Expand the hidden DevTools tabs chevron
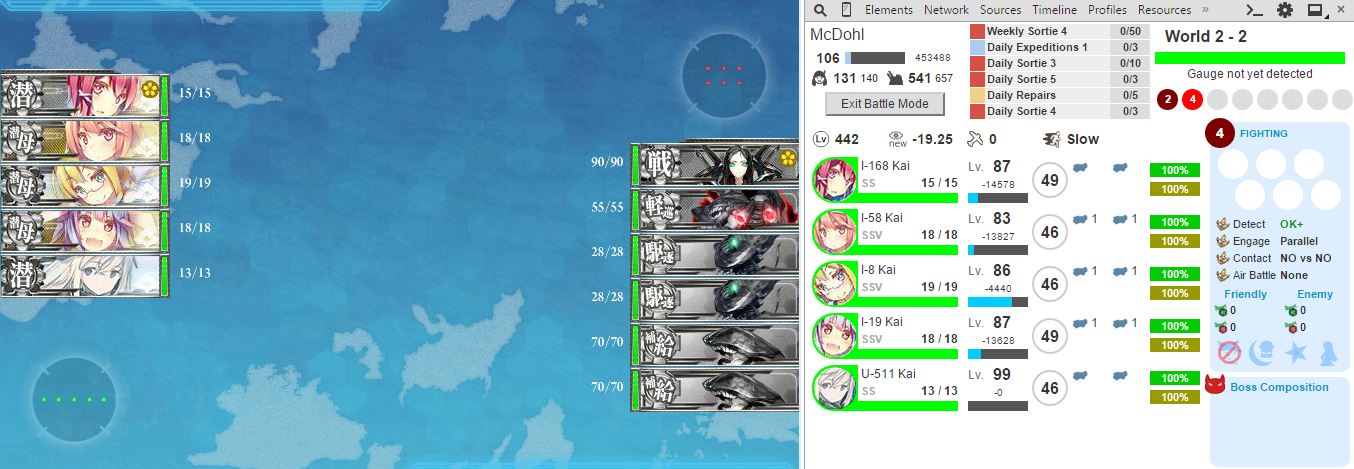Viewport: 1354px width, 469px height. point(1205,10)
